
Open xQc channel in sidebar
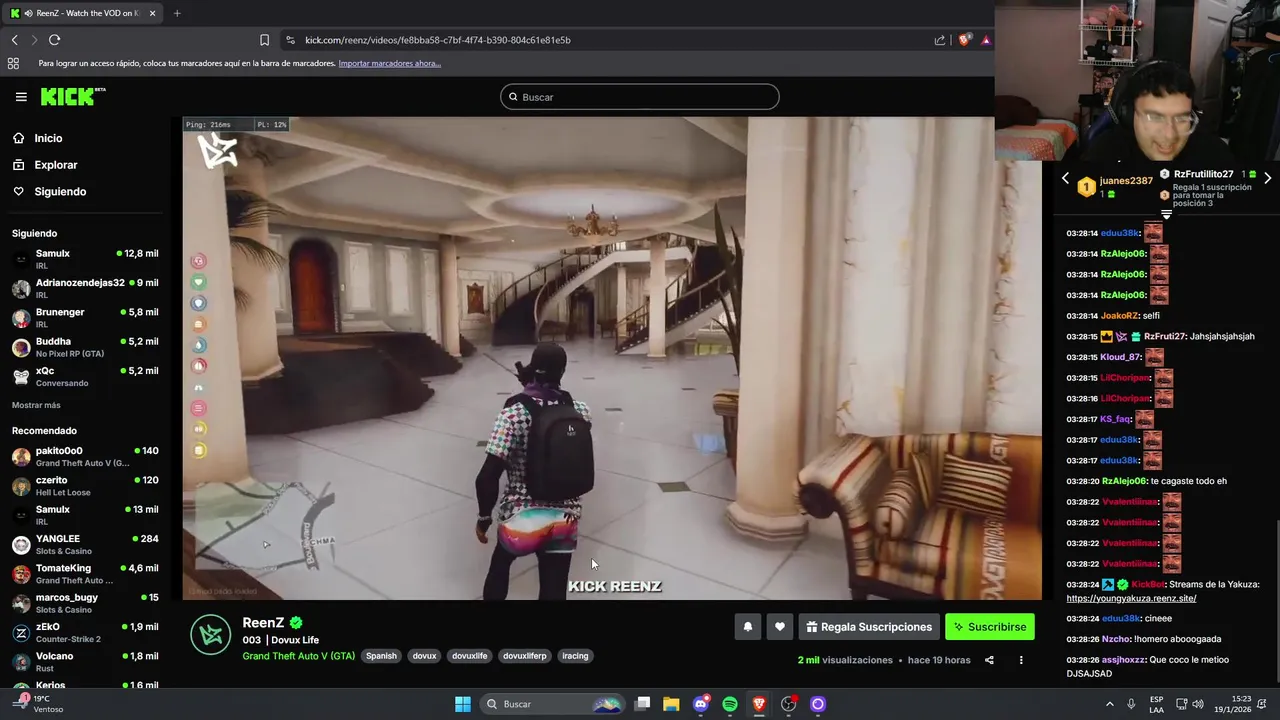(87, 376)
